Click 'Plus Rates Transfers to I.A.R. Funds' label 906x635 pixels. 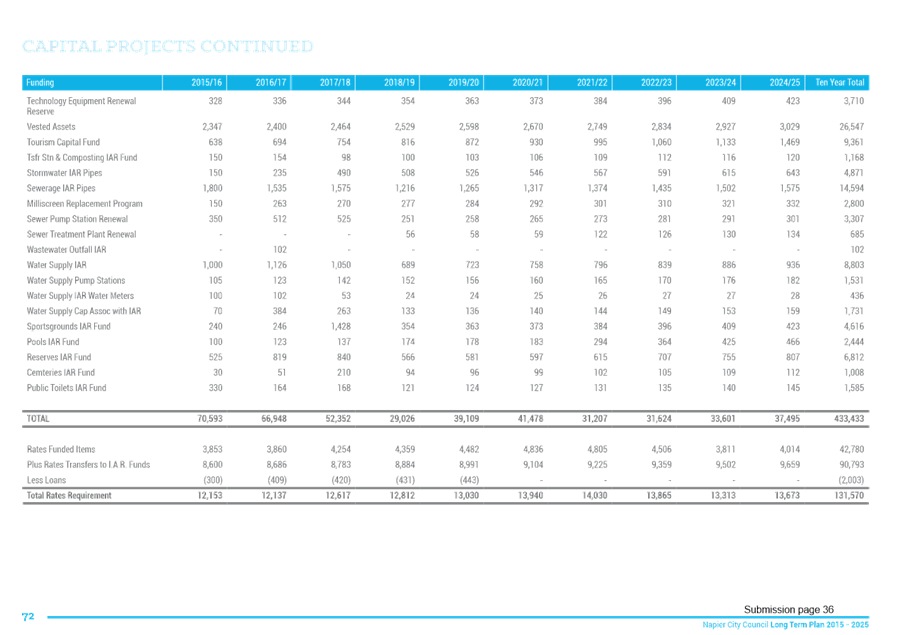(x=88, y=465)
